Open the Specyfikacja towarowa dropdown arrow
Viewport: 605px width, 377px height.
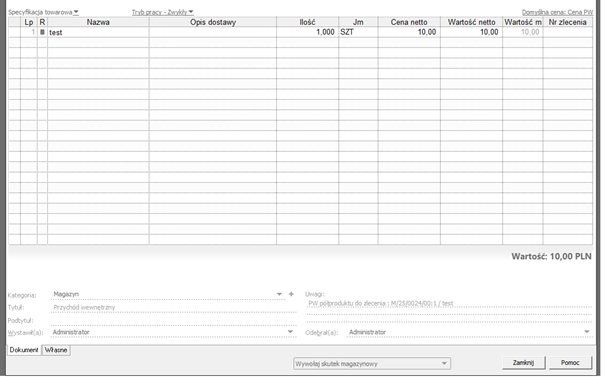coord(76,12)
